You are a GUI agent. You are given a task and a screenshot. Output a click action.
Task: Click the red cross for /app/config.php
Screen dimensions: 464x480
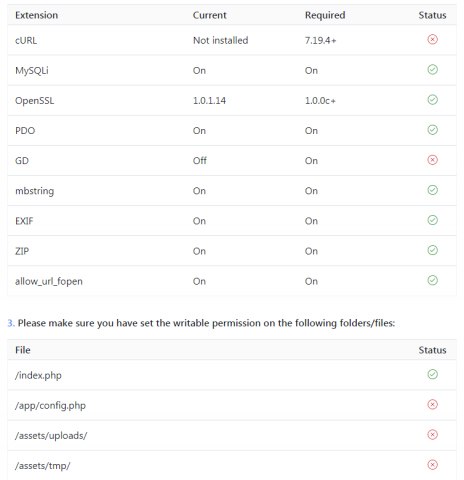(x=432, y=405)
